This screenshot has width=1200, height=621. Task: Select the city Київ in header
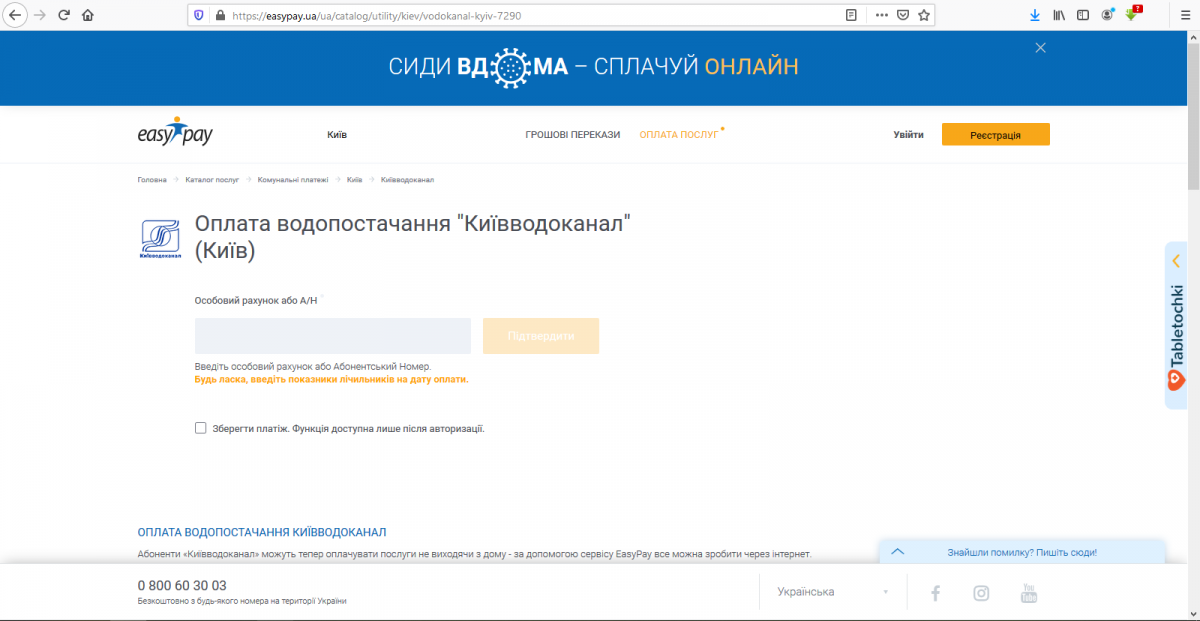point(337,134)
